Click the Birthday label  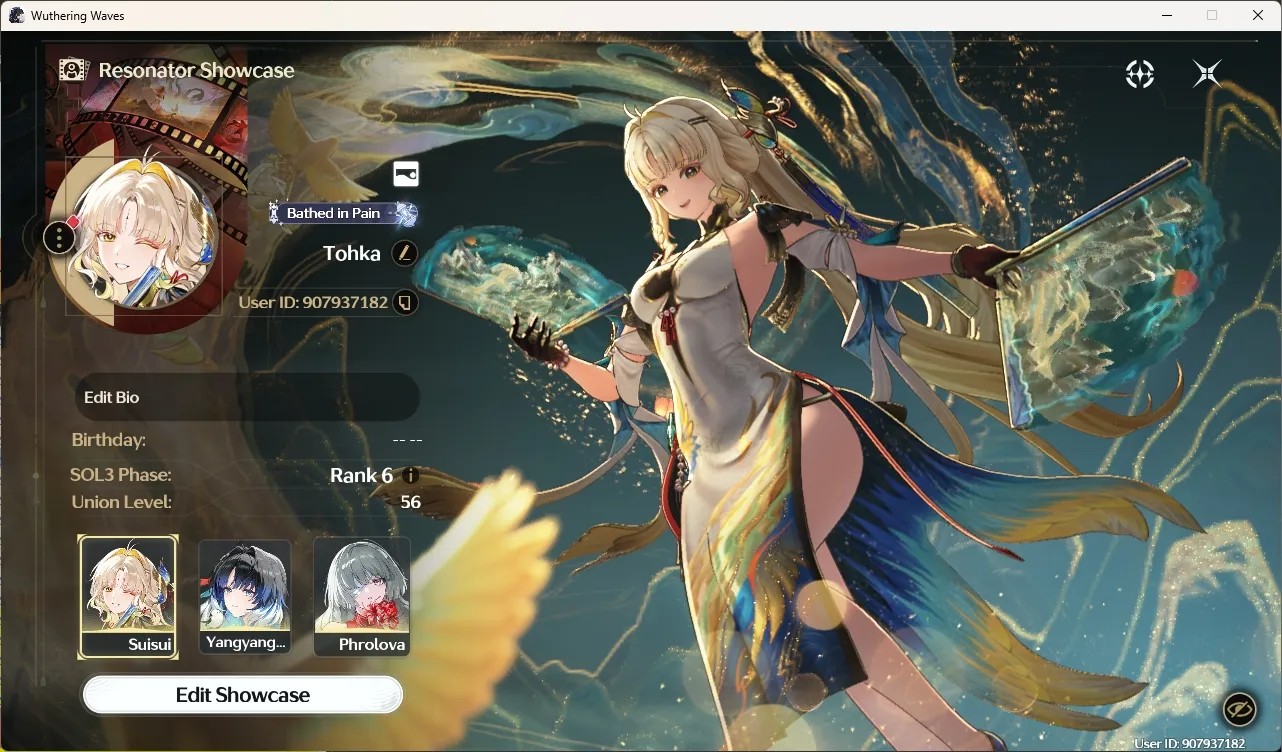(109, 440)
